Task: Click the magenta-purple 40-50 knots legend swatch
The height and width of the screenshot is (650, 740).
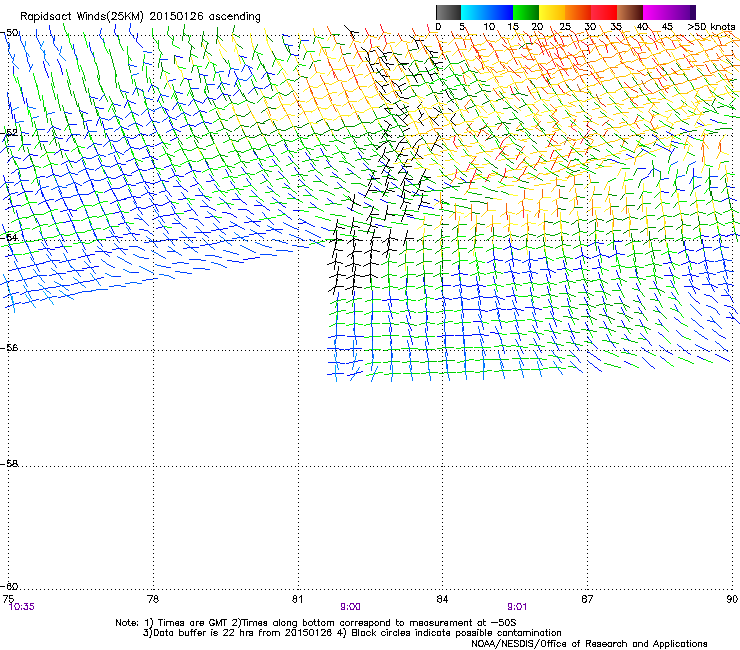Action: point(669,12)
